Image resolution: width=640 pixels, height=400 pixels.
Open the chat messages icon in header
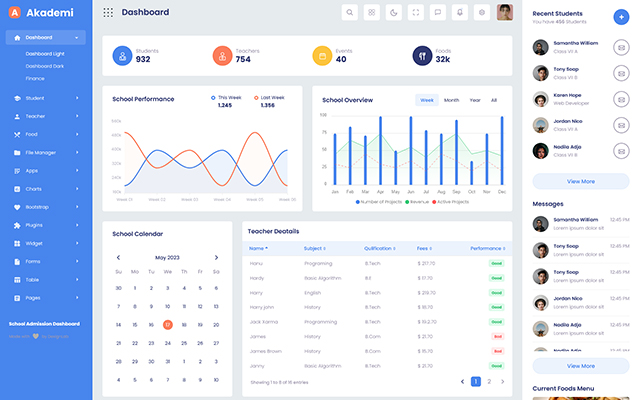point(437,13)
